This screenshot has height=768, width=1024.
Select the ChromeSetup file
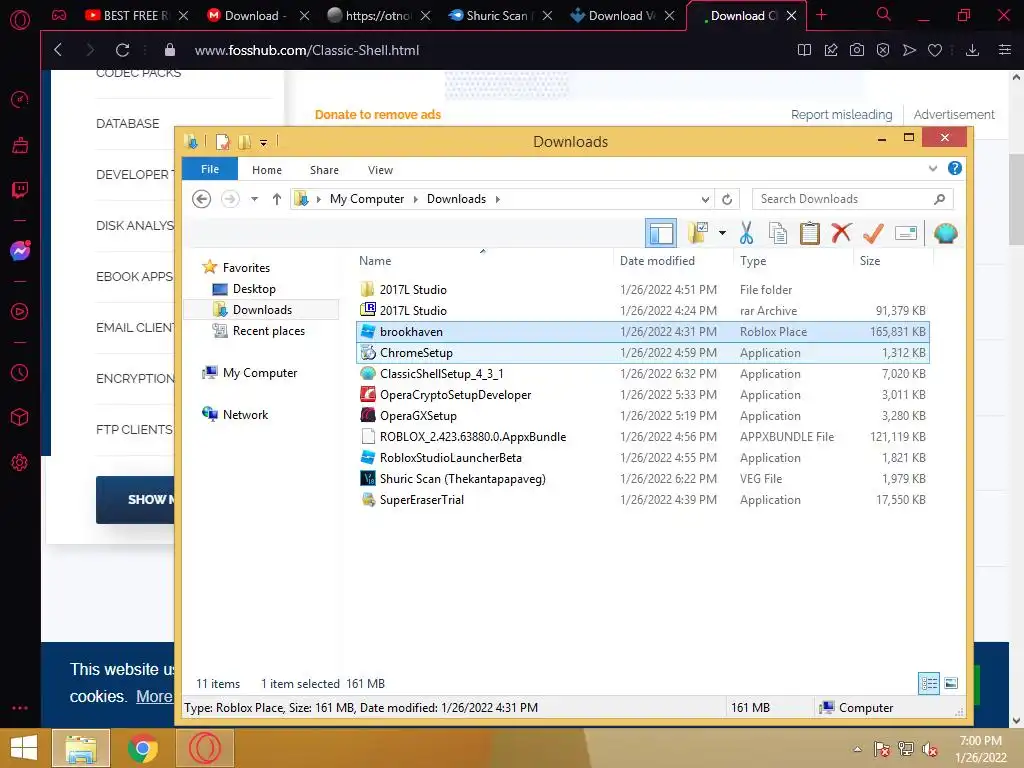643,353
